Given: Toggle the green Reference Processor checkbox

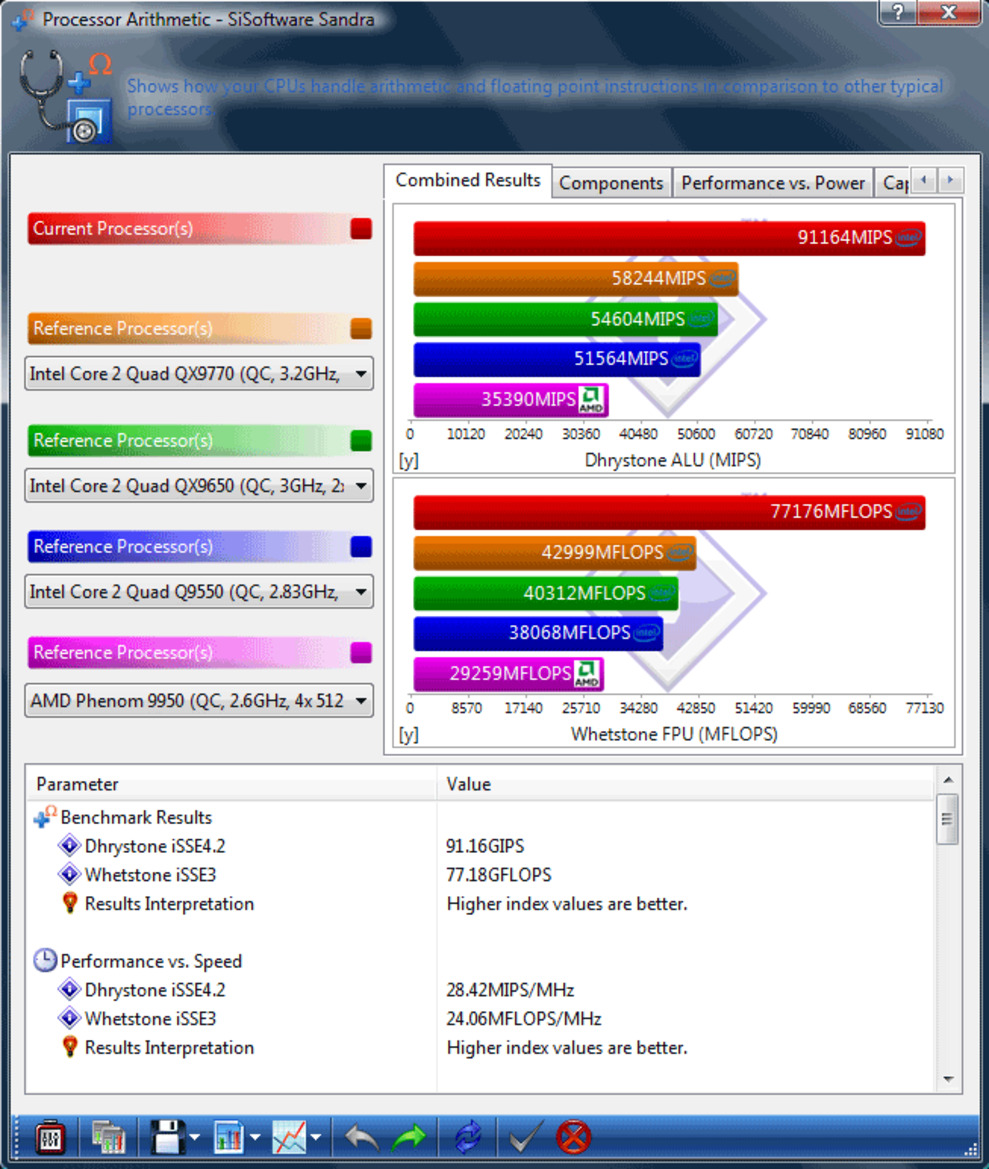Looking at the screenshot, I should coord(361,441).
